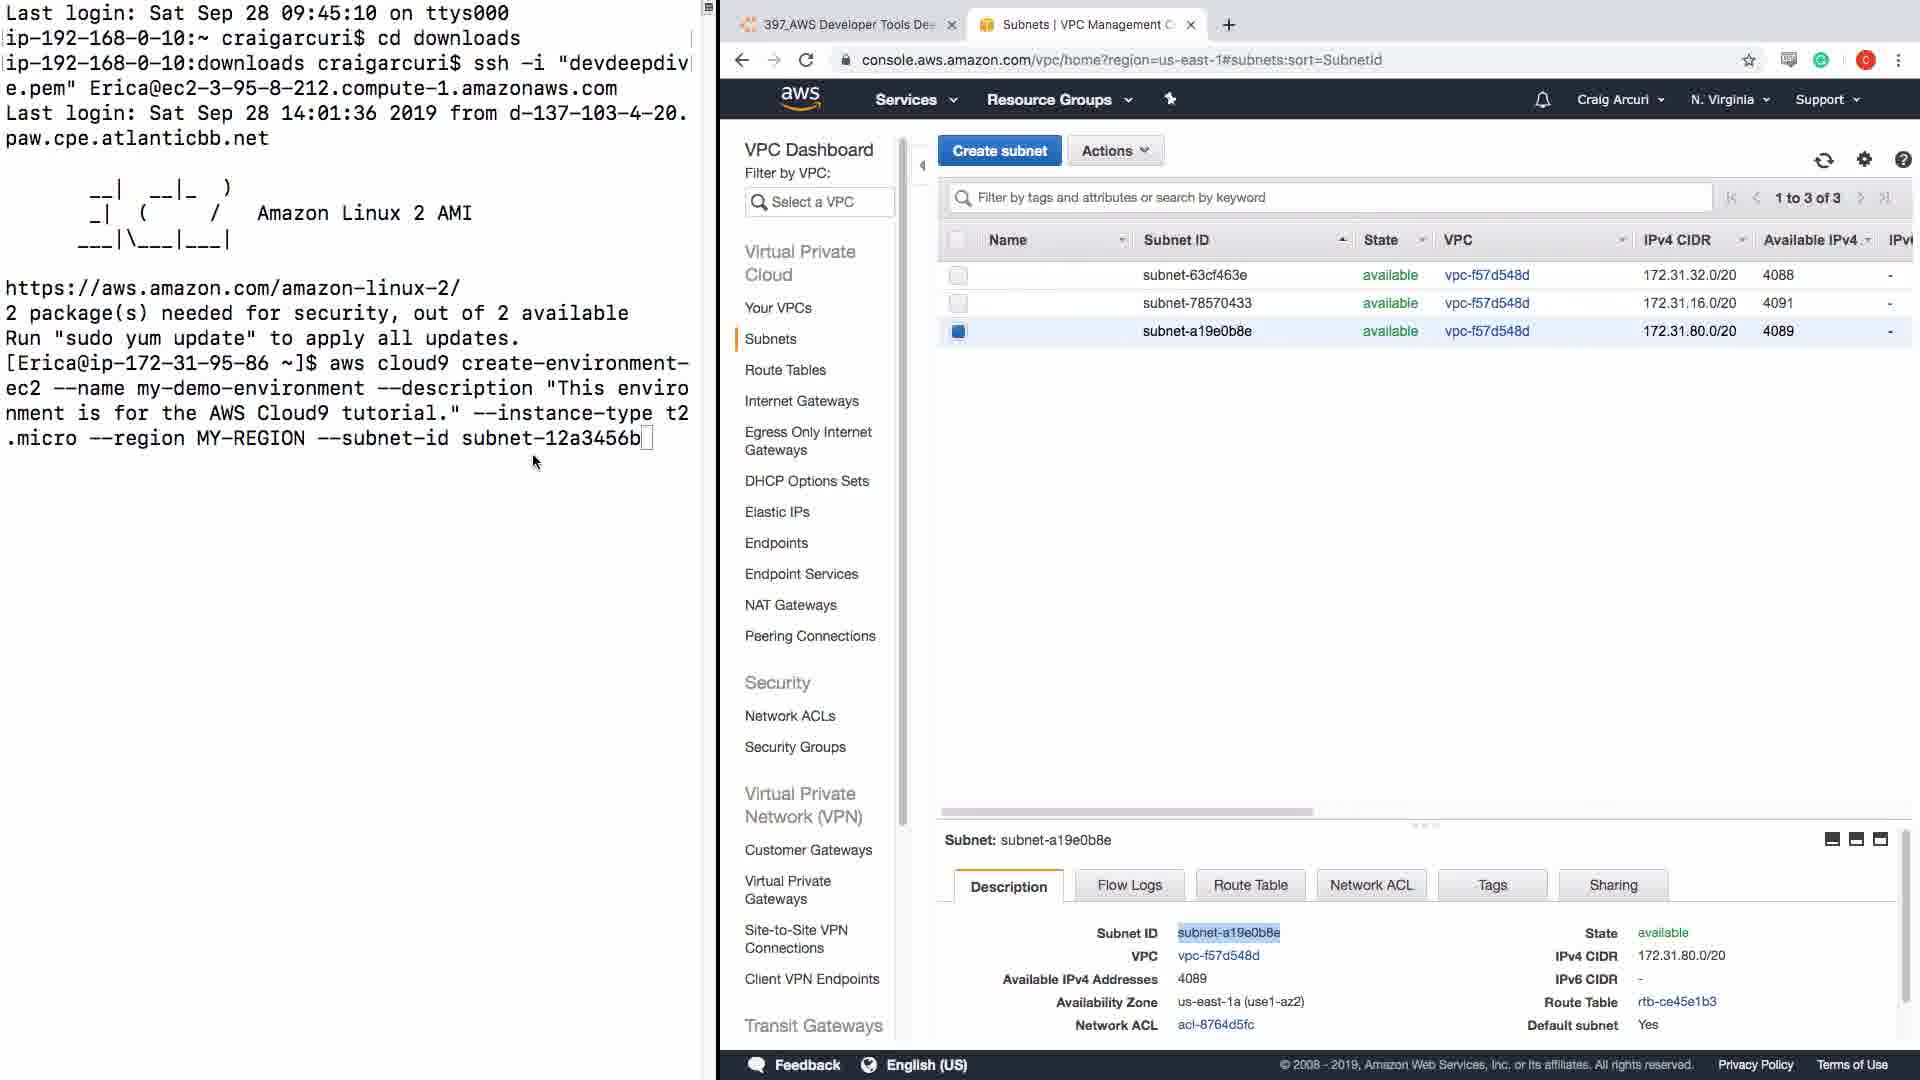Viewport: 1920px width, 1080px height.
Task: Reload the browser page
Action: pyautogui.click(x=806, y=60)
